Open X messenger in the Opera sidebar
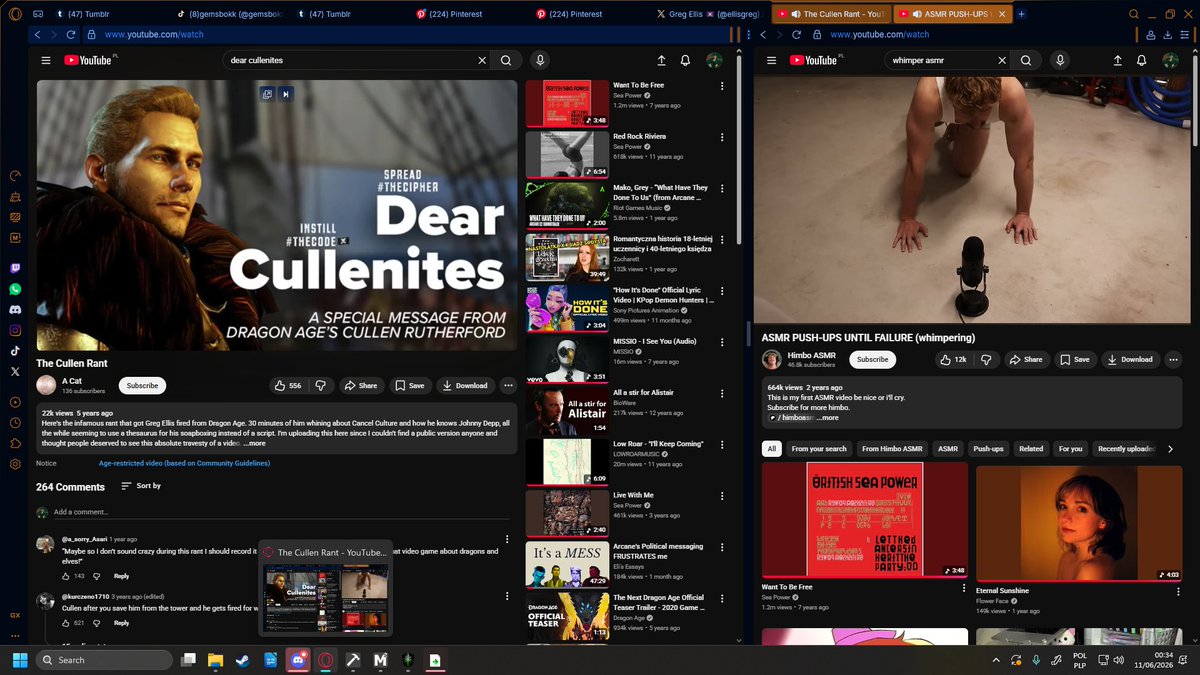This screenshot has width=1200, height=675. coord(15,371)
